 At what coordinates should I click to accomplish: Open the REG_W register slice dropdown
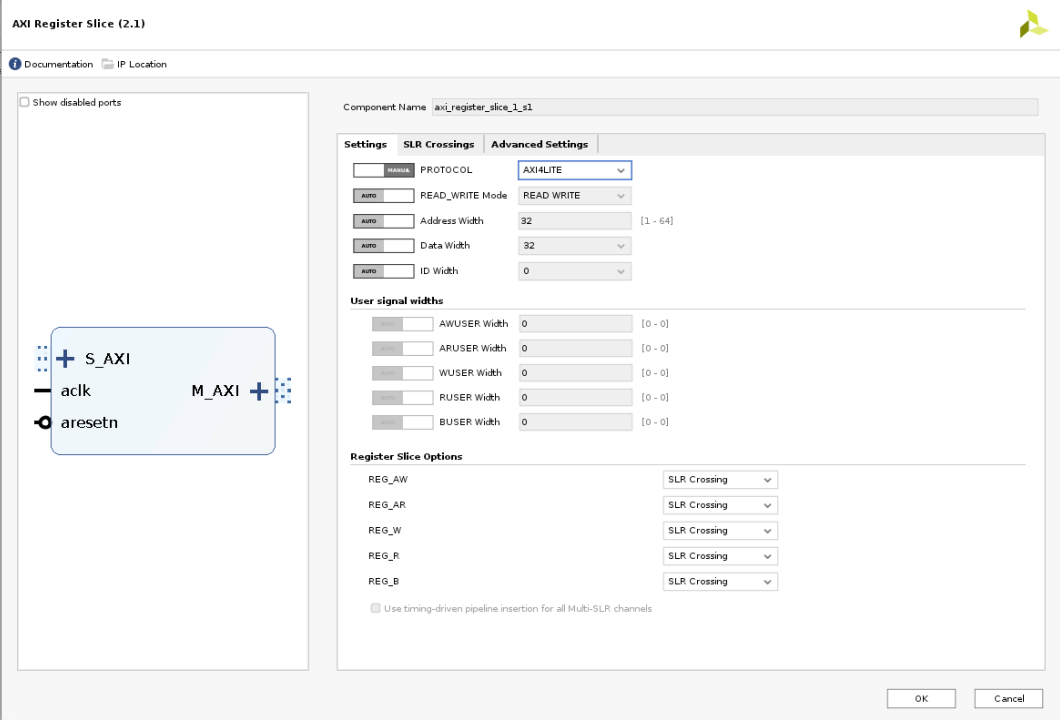[720, 531]
